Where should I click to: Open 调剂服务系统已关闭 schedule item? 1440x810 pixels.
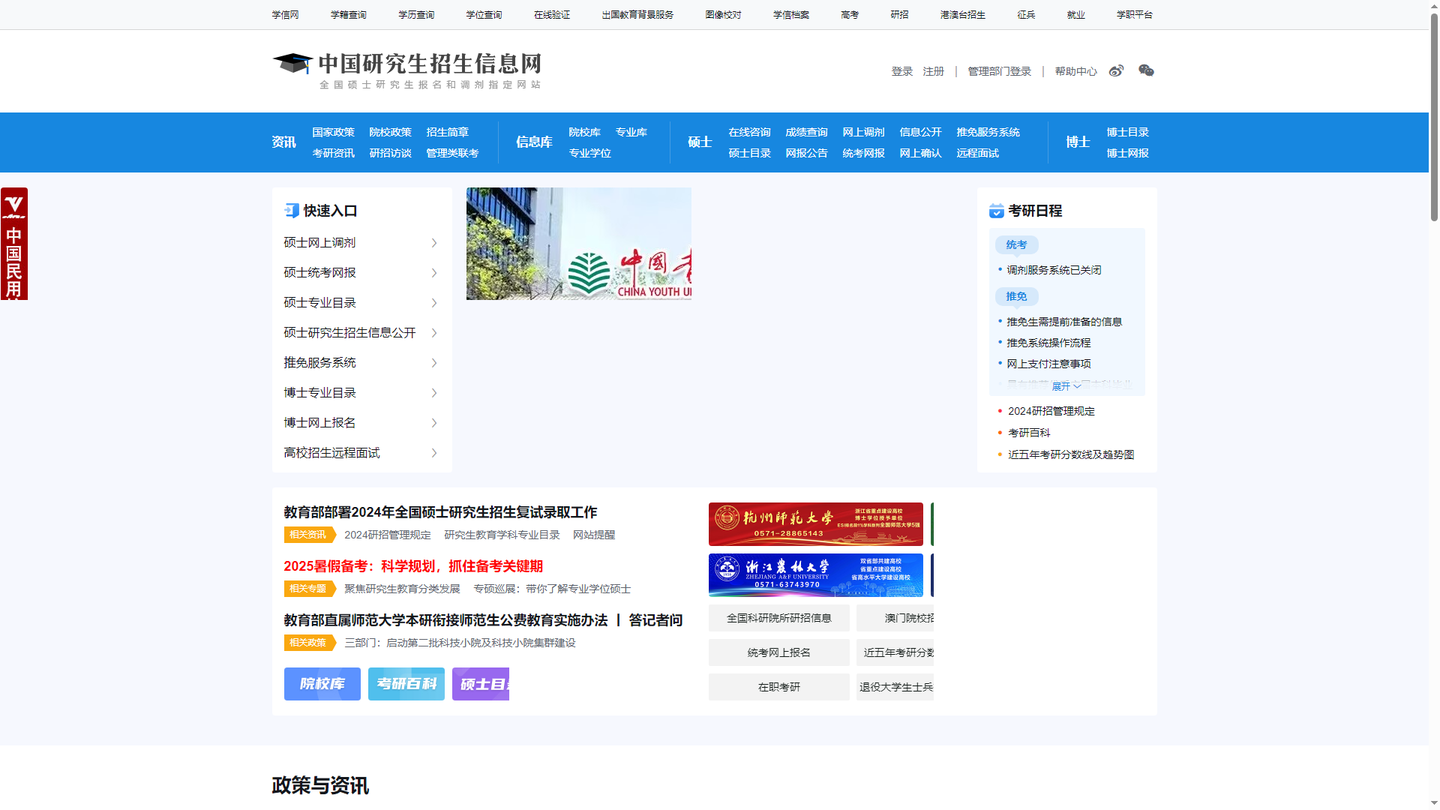(x=1054, y=270)
